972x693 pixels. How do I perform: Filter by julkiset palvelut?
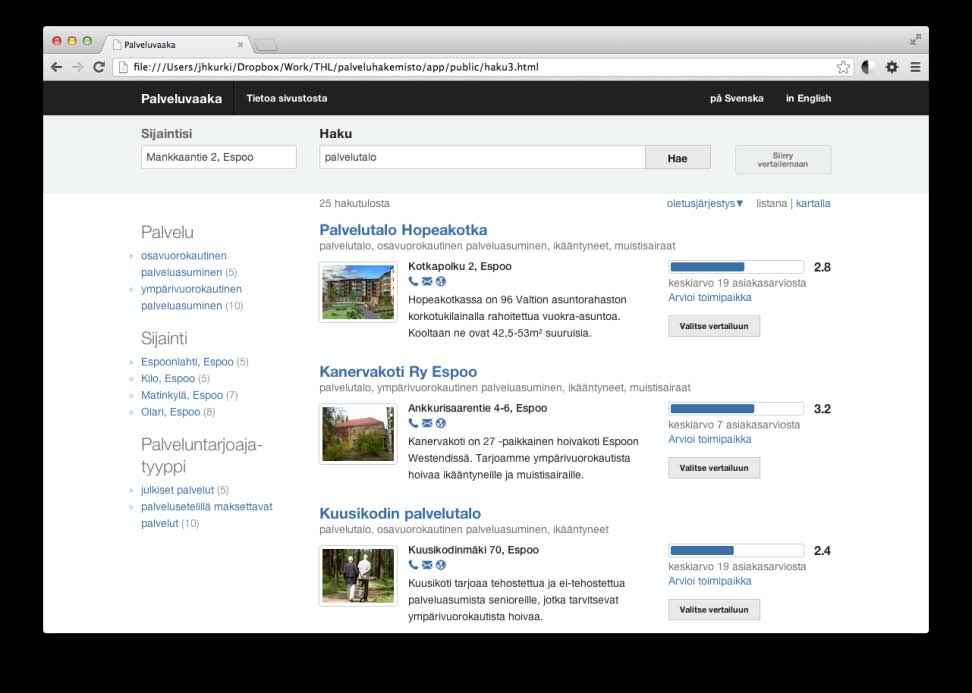click(x=177, y=490)
